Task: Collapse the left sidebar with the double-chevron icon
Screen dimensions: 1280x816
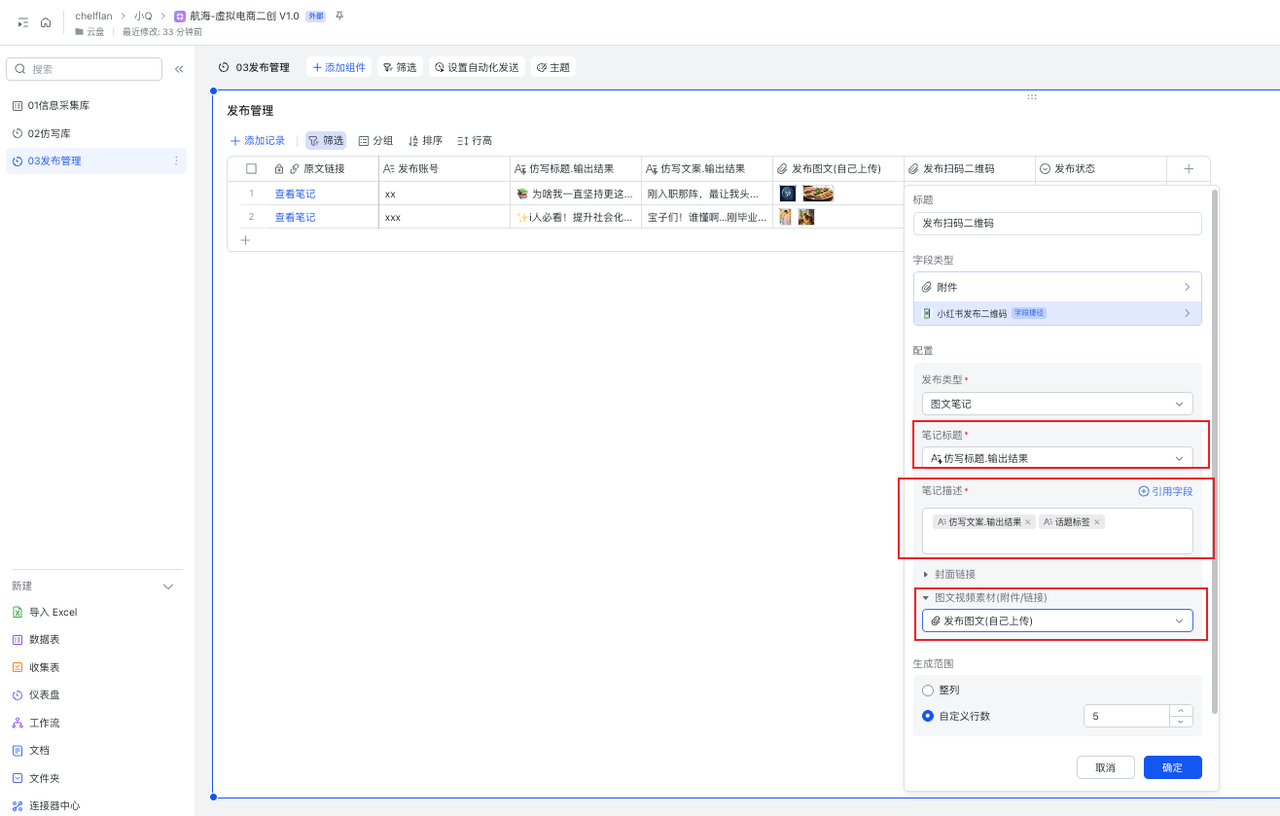Action: (179, 69)
